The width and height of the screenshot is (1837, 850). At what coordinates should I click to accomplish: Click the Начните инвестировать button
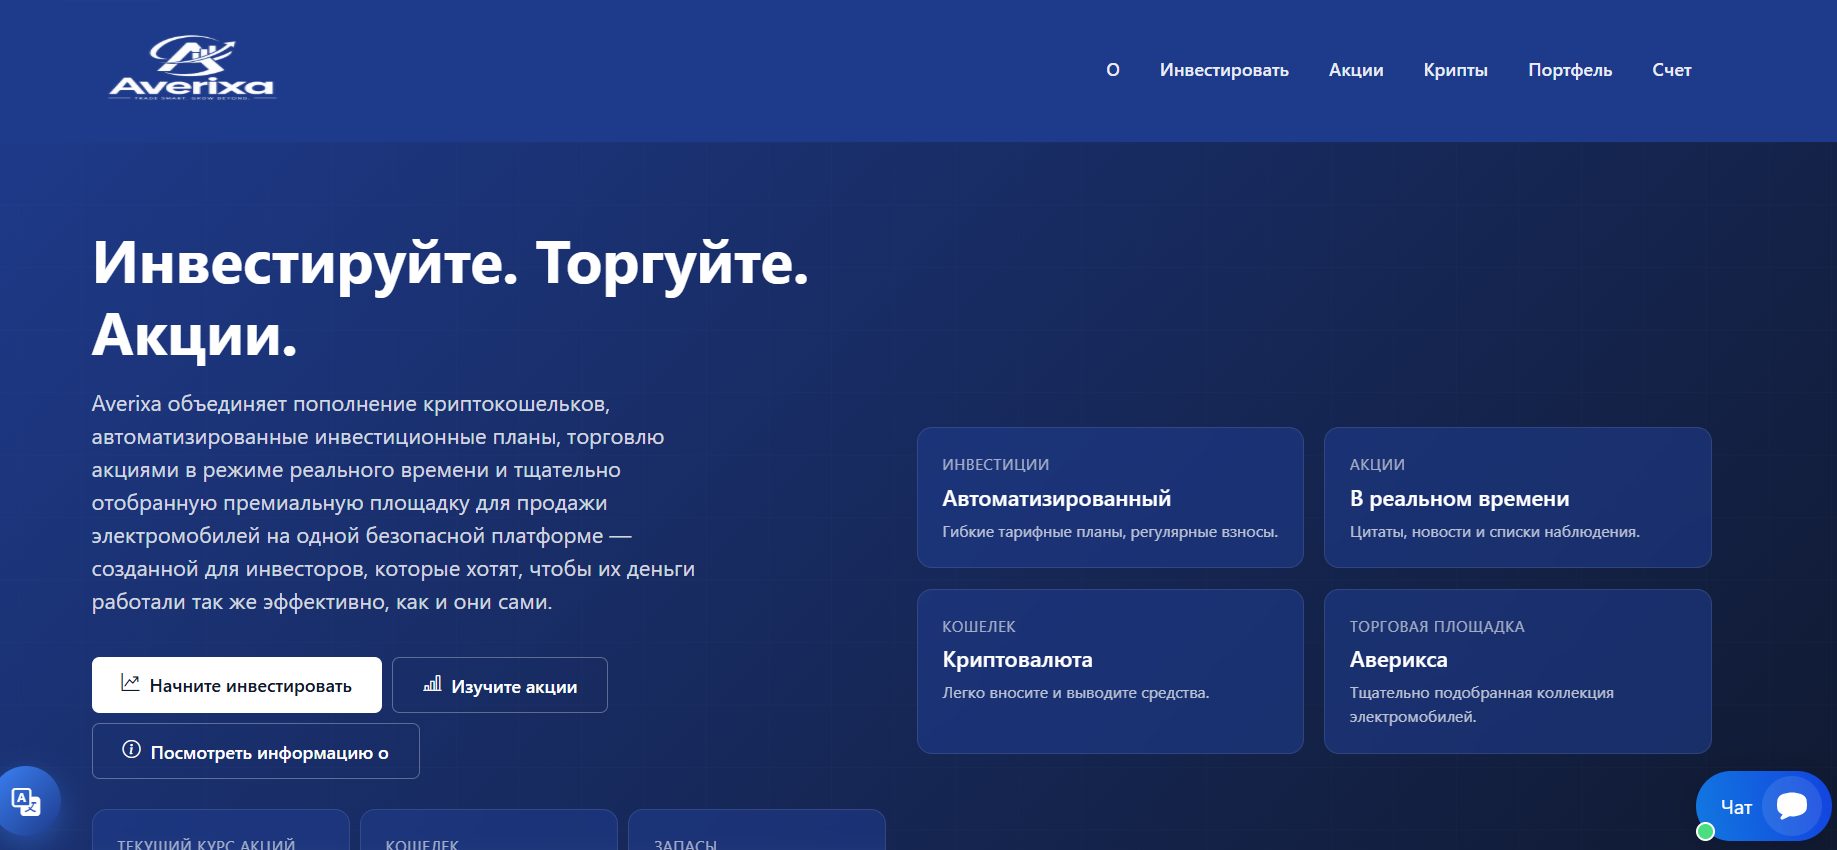coord(237,685)
